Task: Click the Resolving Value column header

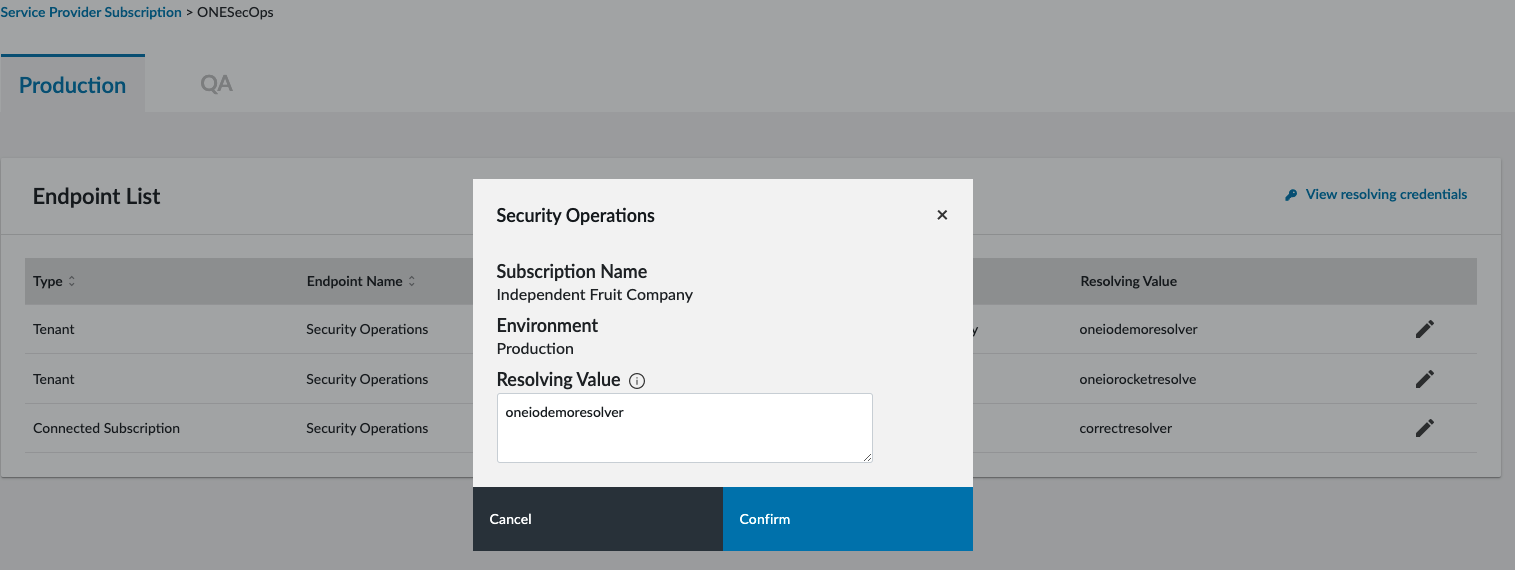Action: pyautogui.click(x=1128, y=281)
